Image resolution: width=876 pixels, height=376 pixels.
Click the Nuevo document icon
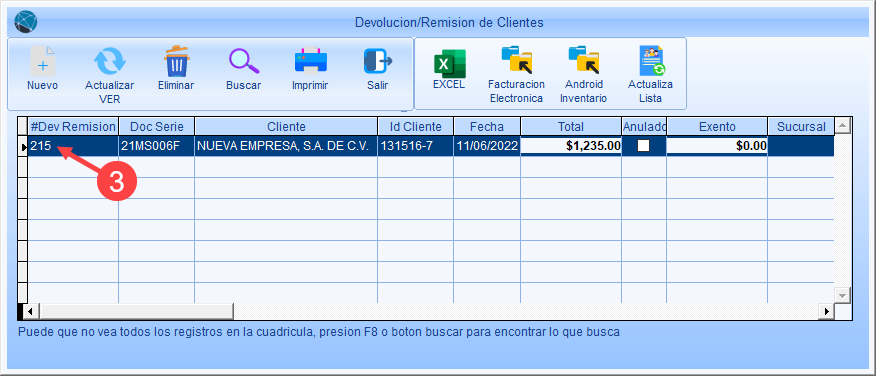click(42, 61)
